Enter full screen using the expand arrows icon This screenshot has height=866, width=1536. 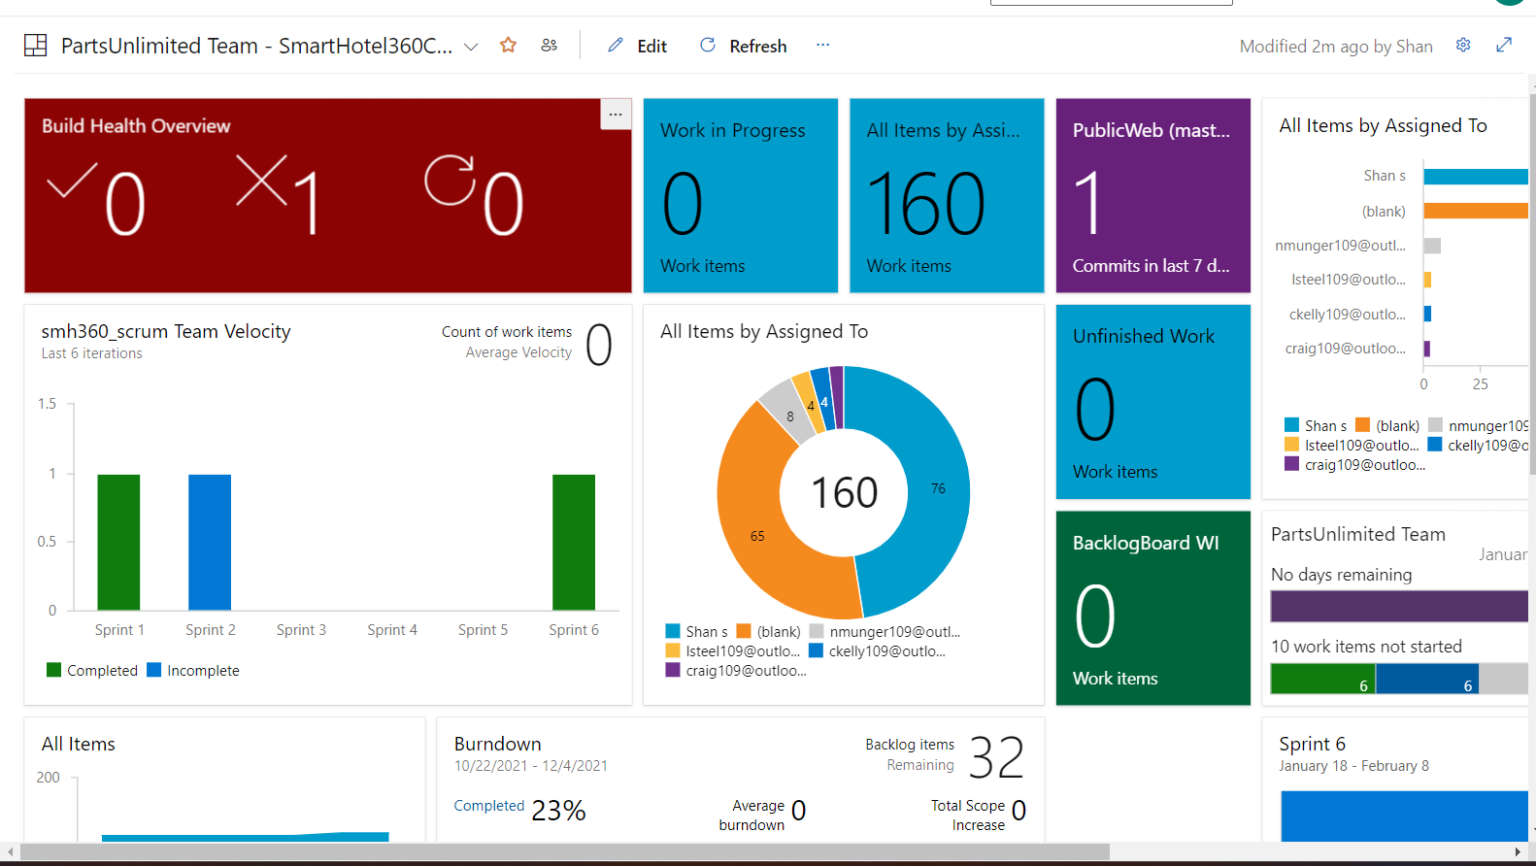pyautogui.click(x=1504, y=45)
